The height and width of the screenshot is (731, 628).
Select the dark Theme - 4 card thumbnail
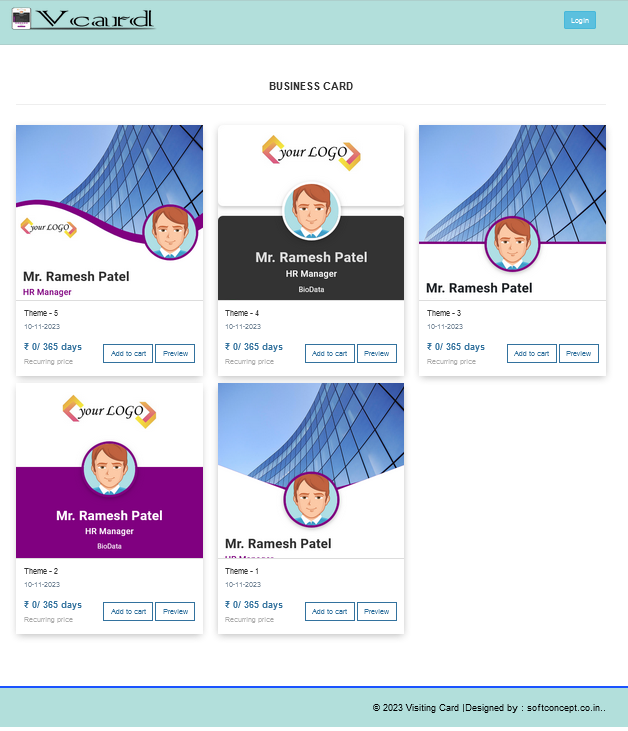pyautogui.click(x=311, y=213)
